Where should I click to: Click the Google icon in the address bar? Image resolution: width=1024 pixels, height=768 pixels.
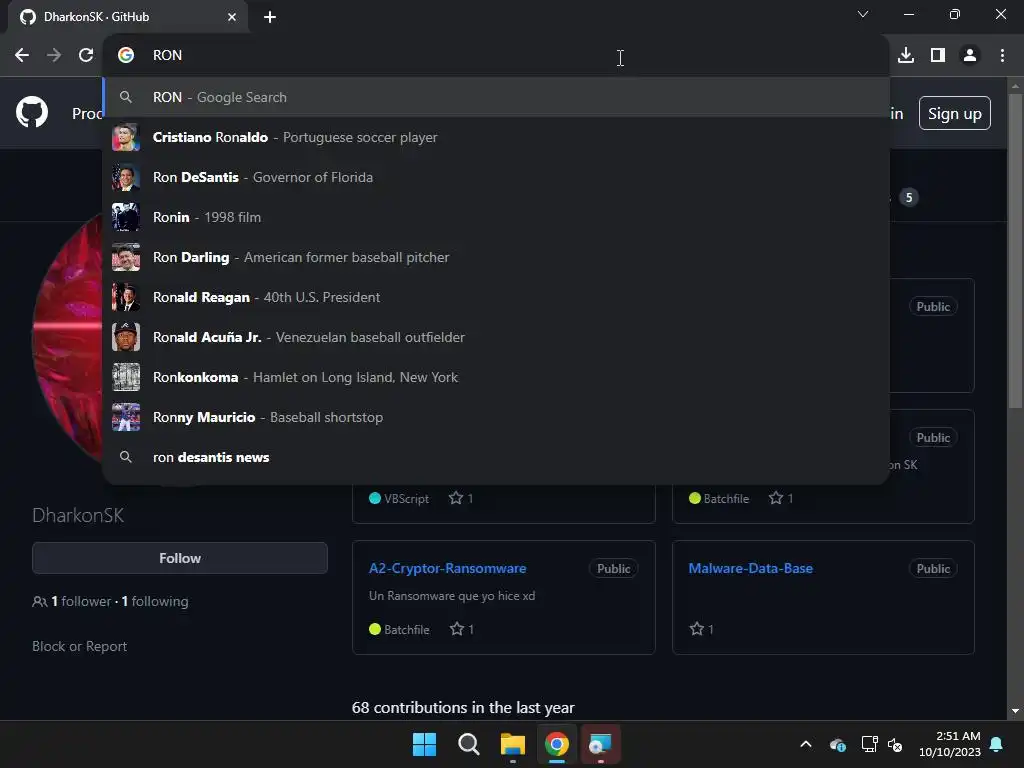tap(126, 56)
